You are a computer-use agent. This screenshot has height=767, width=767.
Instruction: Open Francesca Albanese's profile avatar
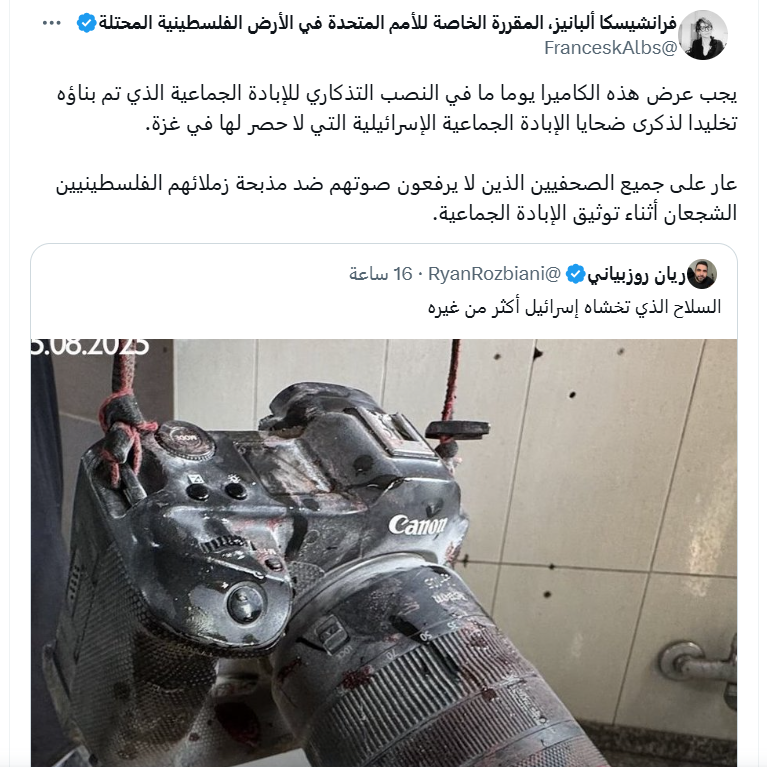703,35
